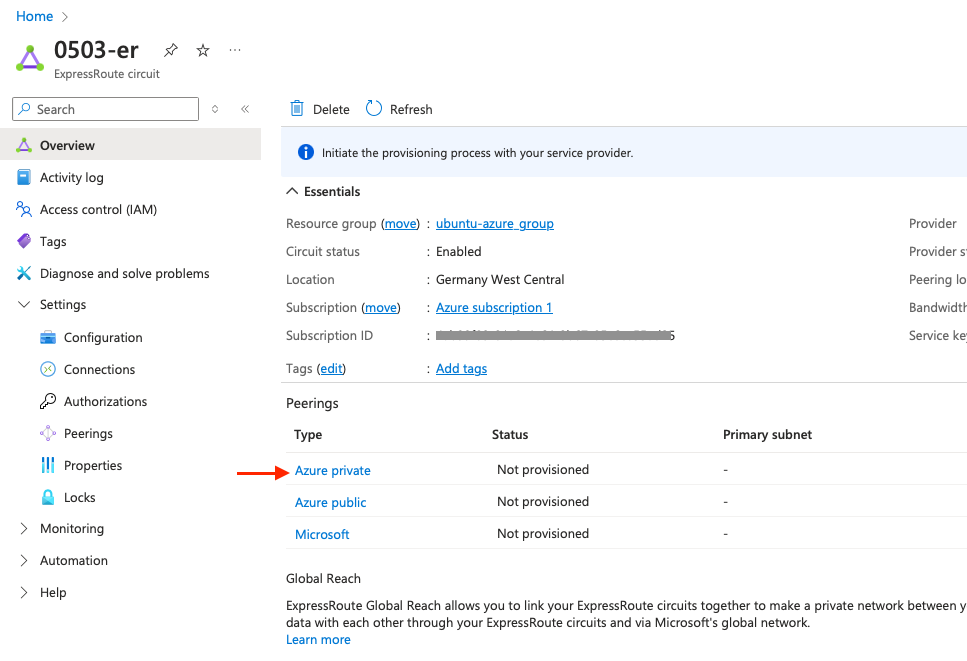Click the Overview icon in sidebar
Viewport: 967px width, 661px height.
24,146
